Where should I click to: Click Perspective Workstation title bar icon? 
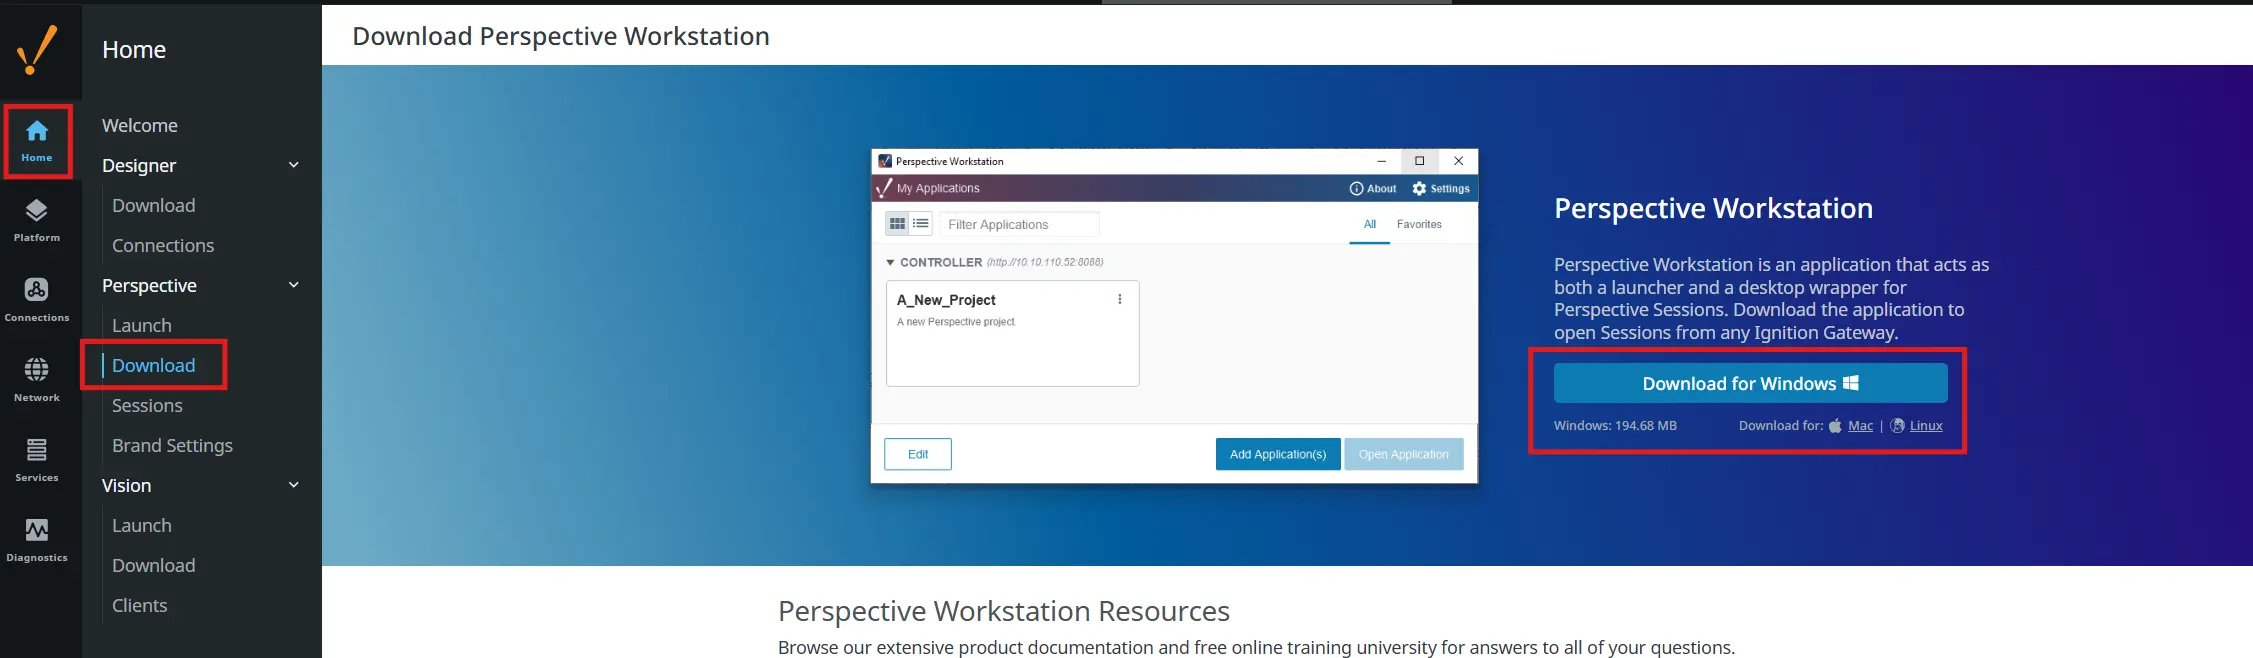pyautogui.click(x=885, y=161)
